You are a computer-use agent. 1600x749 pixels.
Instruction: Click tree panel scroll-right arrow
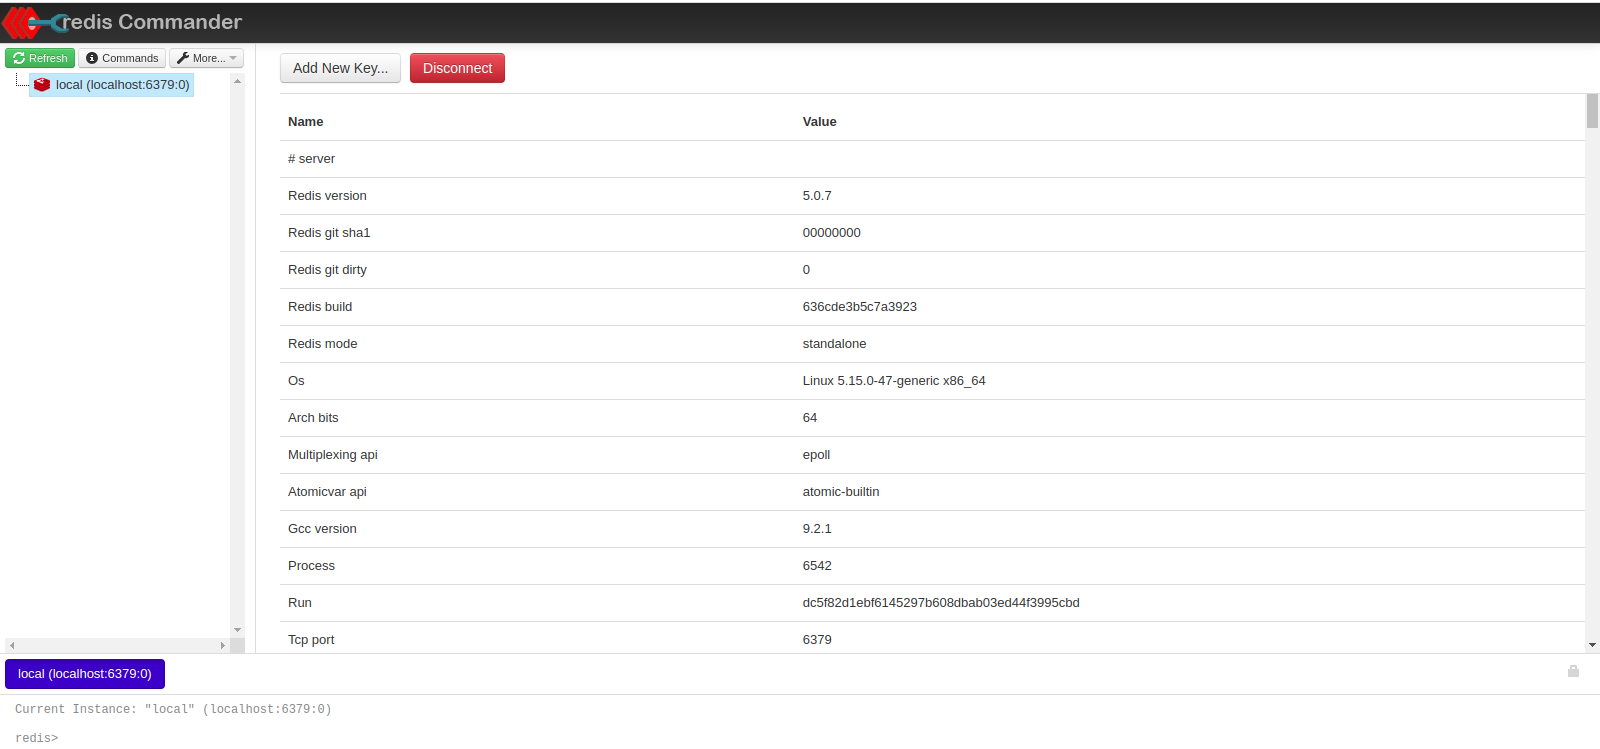(x=222, y=646)
